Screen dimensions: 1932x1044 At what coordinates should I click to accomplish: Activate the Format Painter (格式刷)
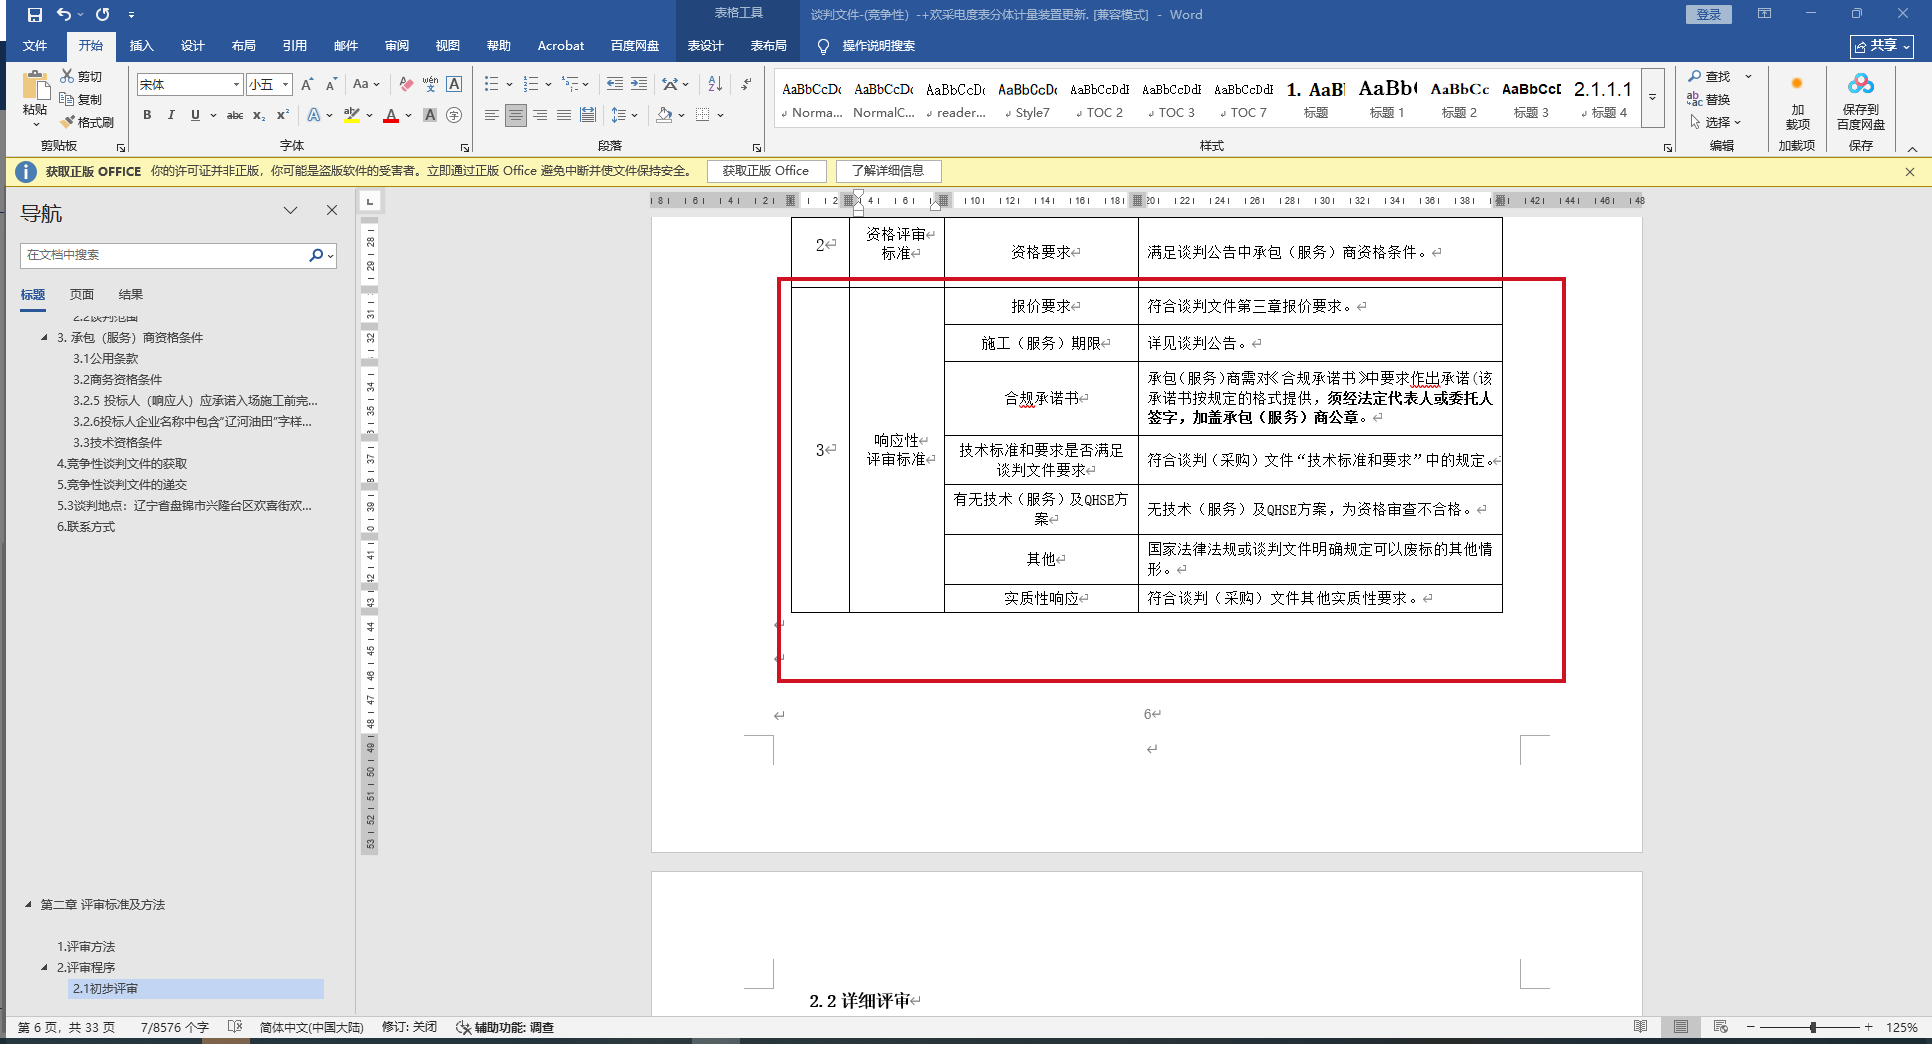point(87,122)
